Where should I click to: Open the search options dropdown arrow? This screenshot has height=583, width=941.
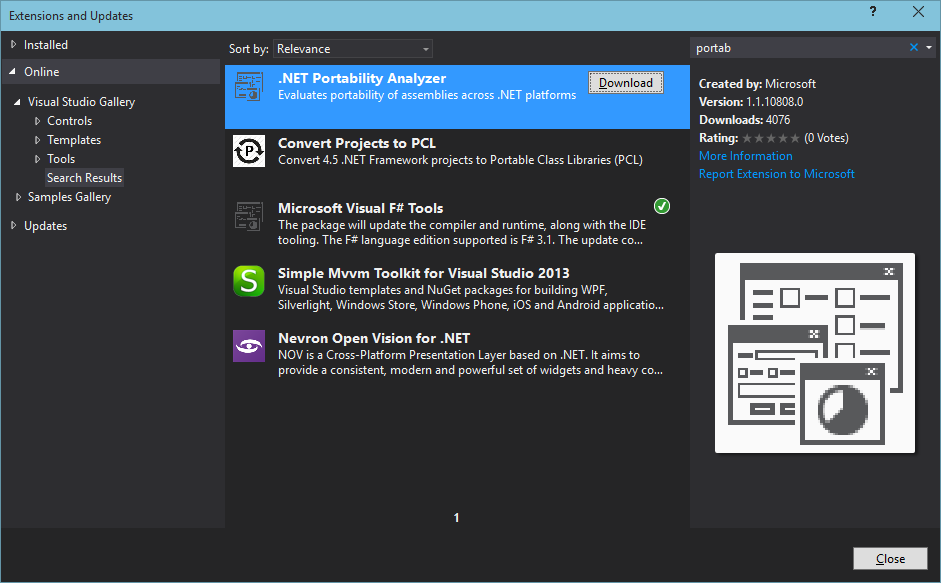click(928, 47)
